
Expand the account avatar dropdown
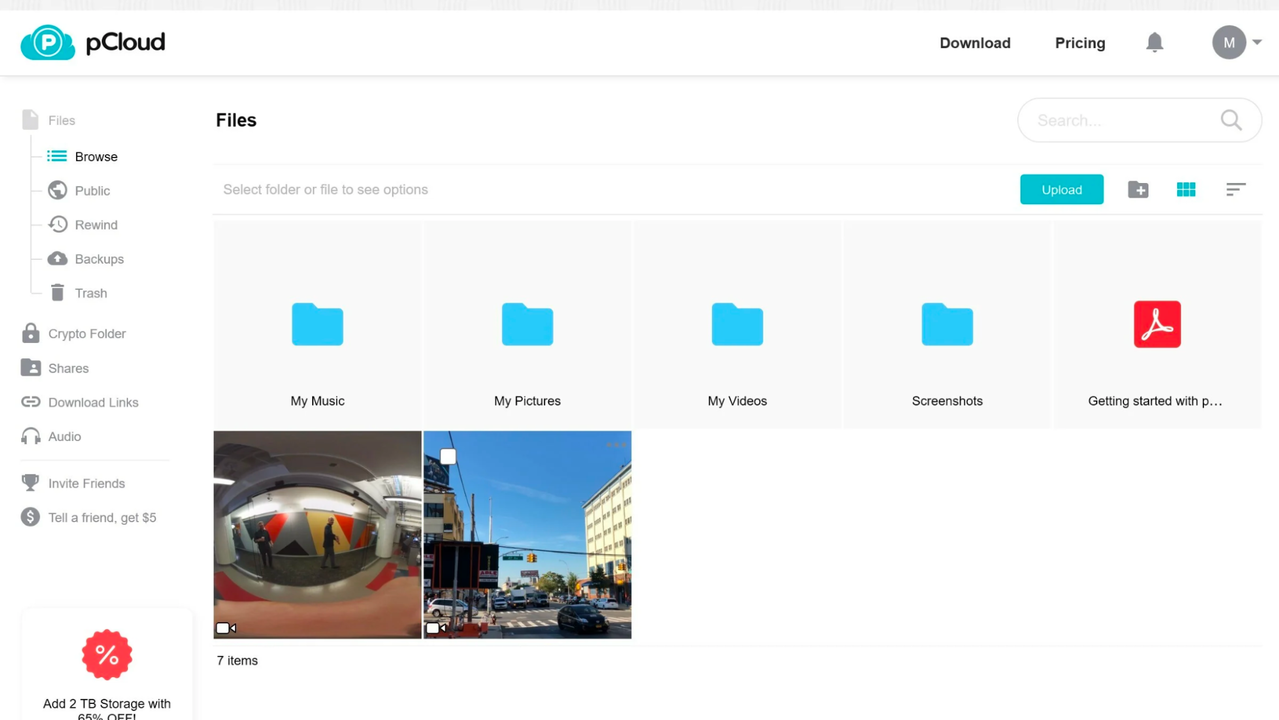click(1237, 43)
